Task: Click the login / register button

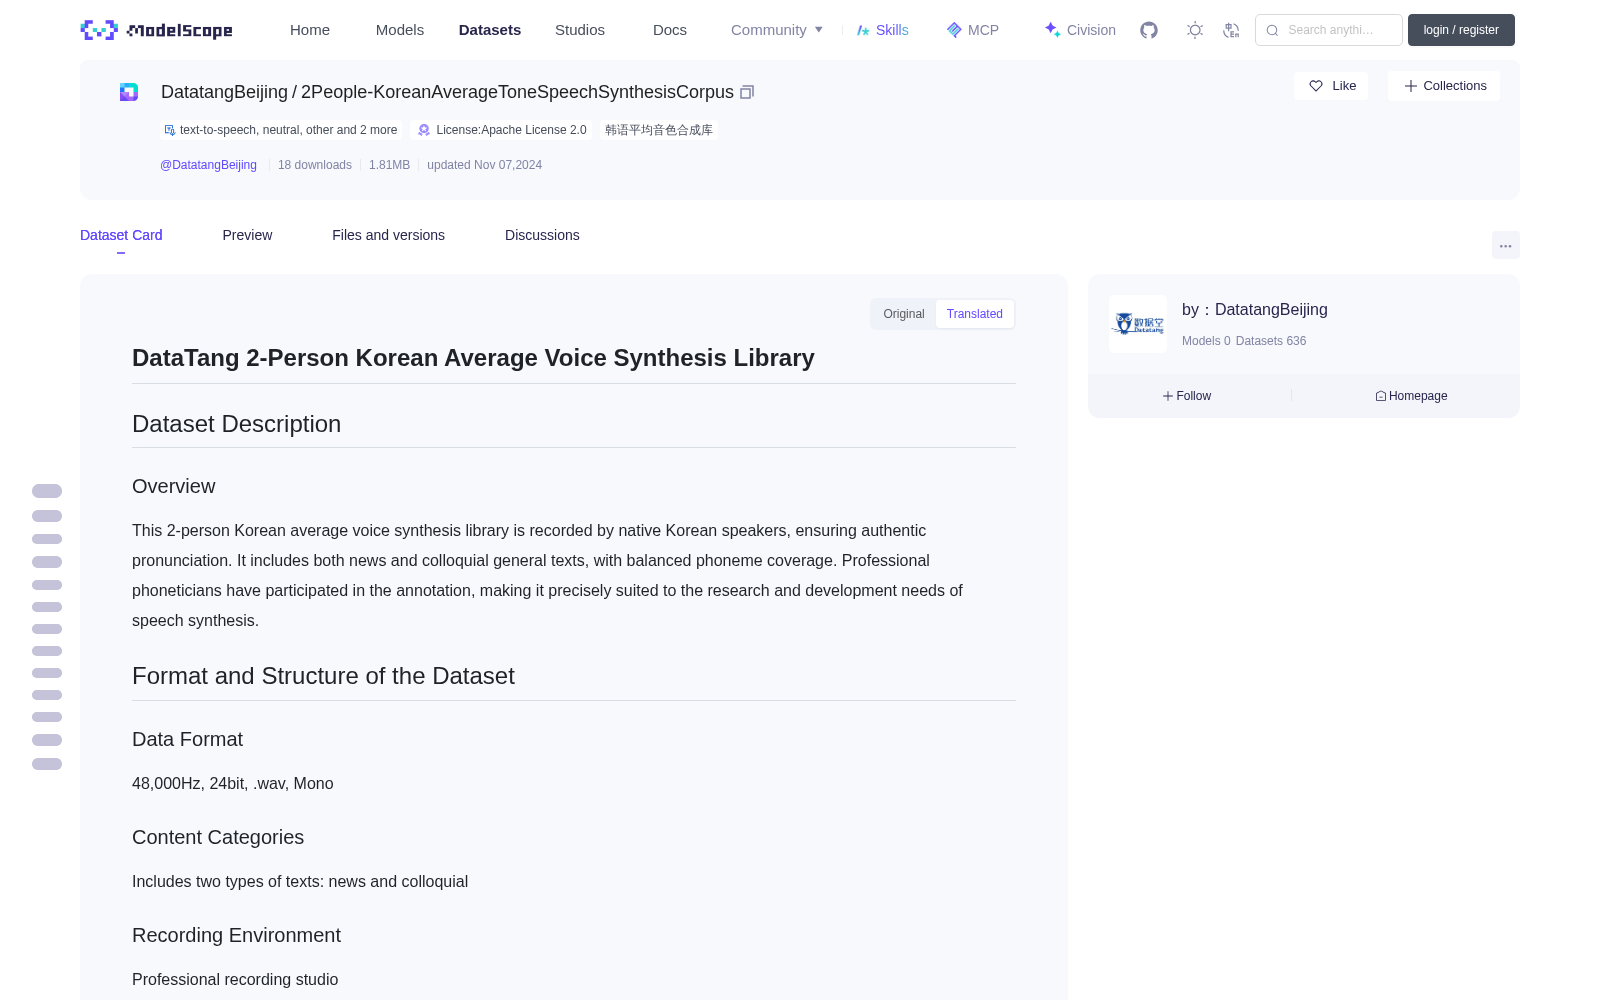Action: point(1461,30)
